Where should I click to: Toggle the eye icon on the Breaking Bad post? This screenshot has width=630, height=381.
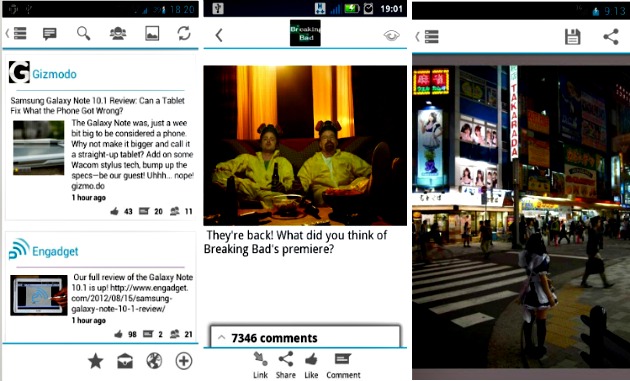pos(391,36)
